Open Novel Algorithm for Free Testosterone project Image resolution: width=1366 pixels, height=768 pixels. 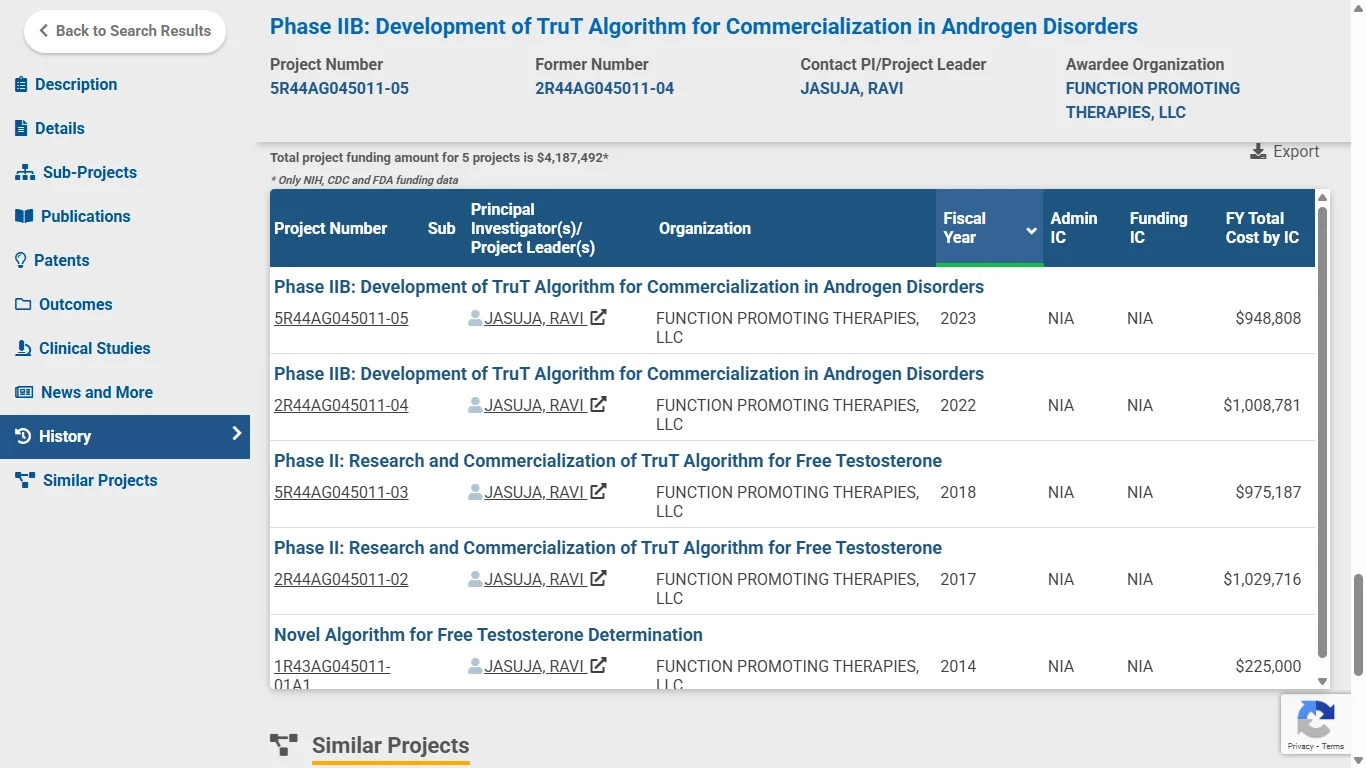tap(488, 635)
